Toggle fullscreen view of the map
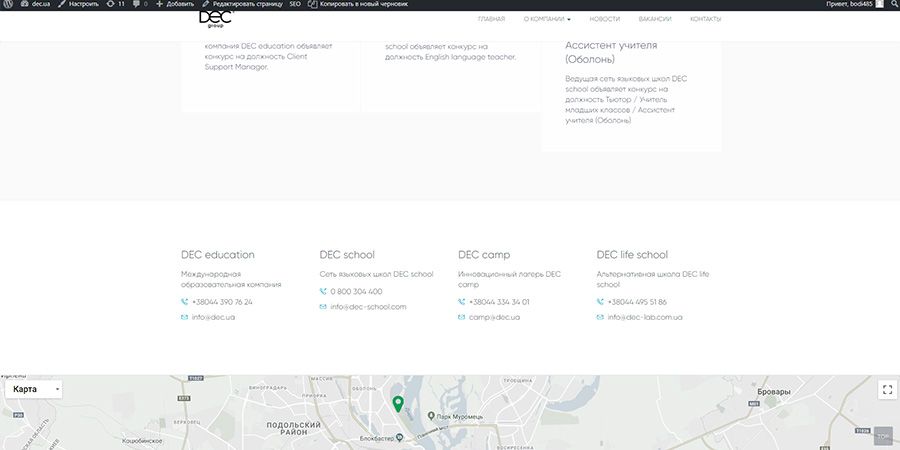The image size is (900, 450). [886, 389]
